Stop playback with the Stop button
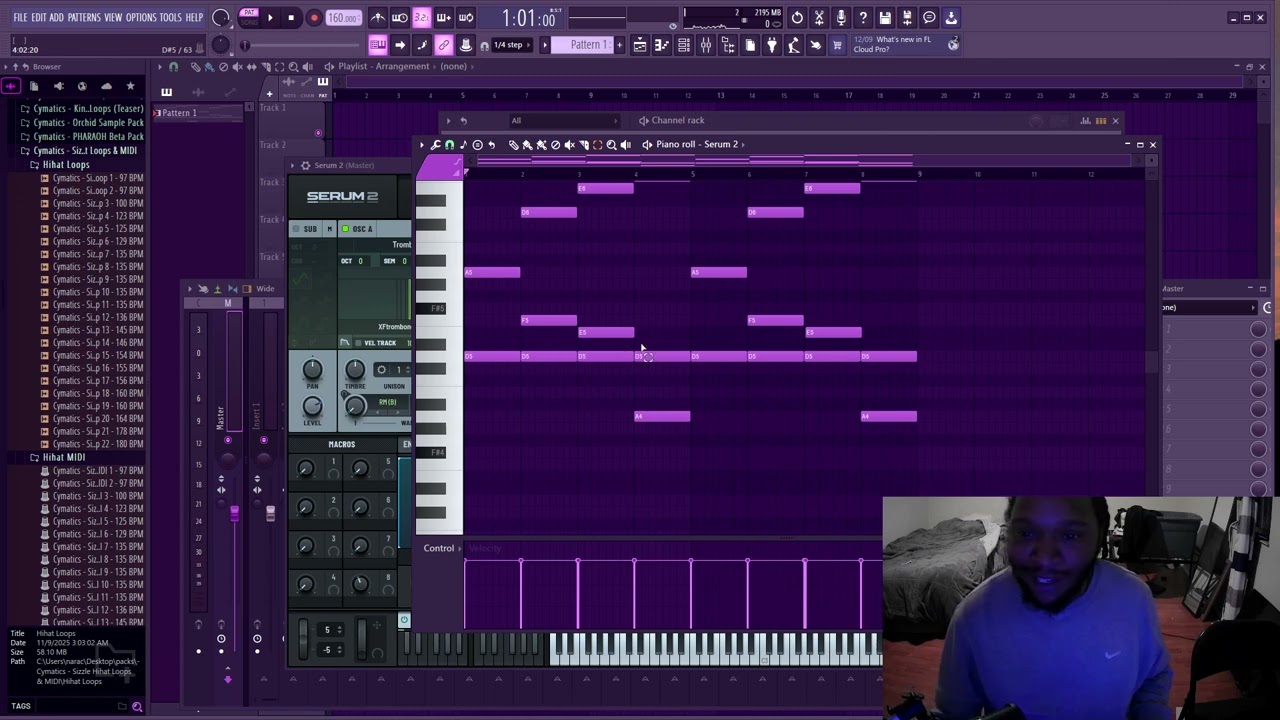 pyautogui.click(x=291, y=17)
